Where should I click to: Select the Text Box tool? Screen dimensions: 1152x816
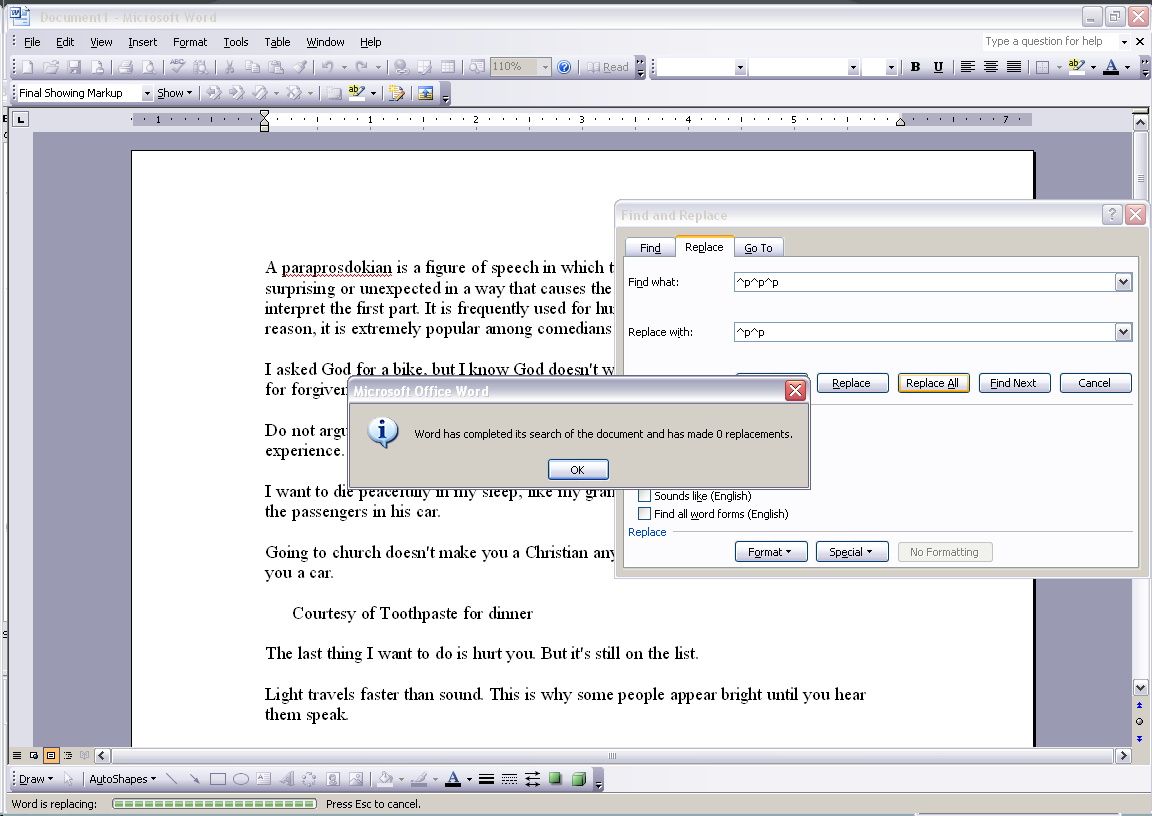click(262, 778)
